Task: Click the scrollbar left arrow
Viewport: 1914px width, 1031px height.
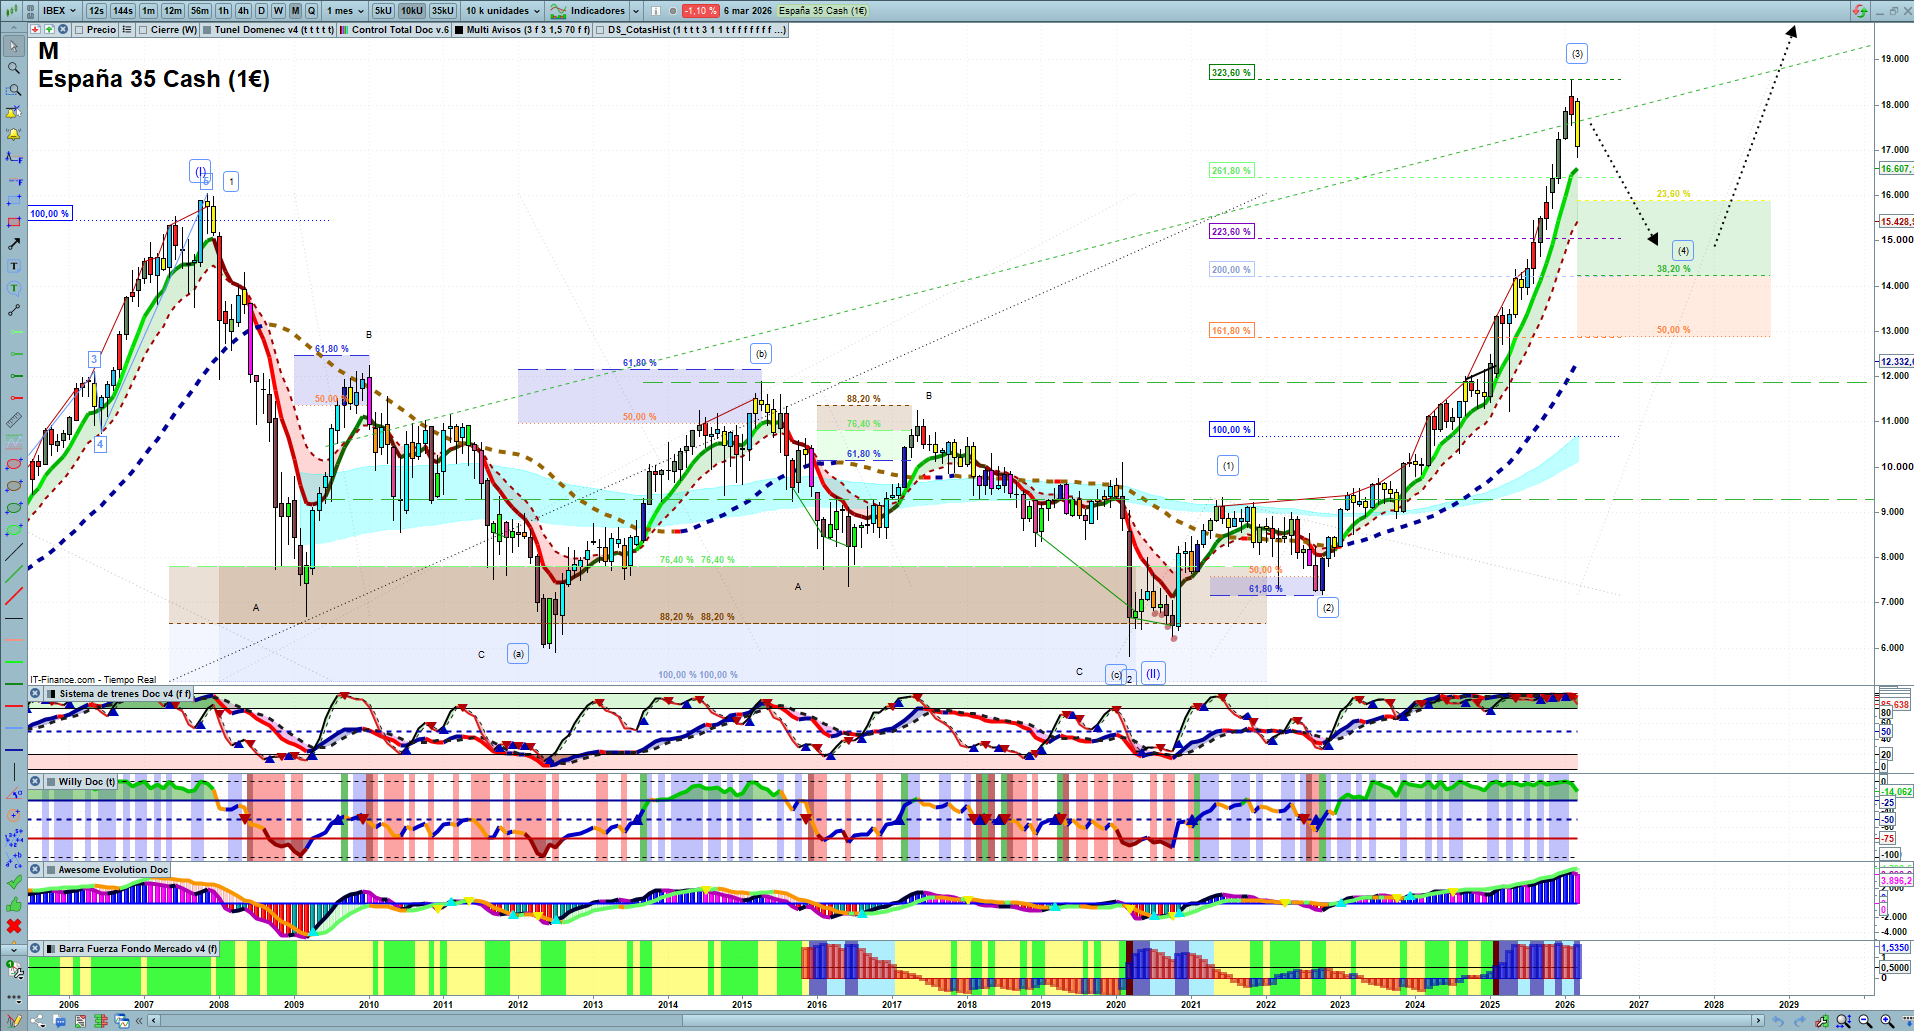Action: point(153,1021)
